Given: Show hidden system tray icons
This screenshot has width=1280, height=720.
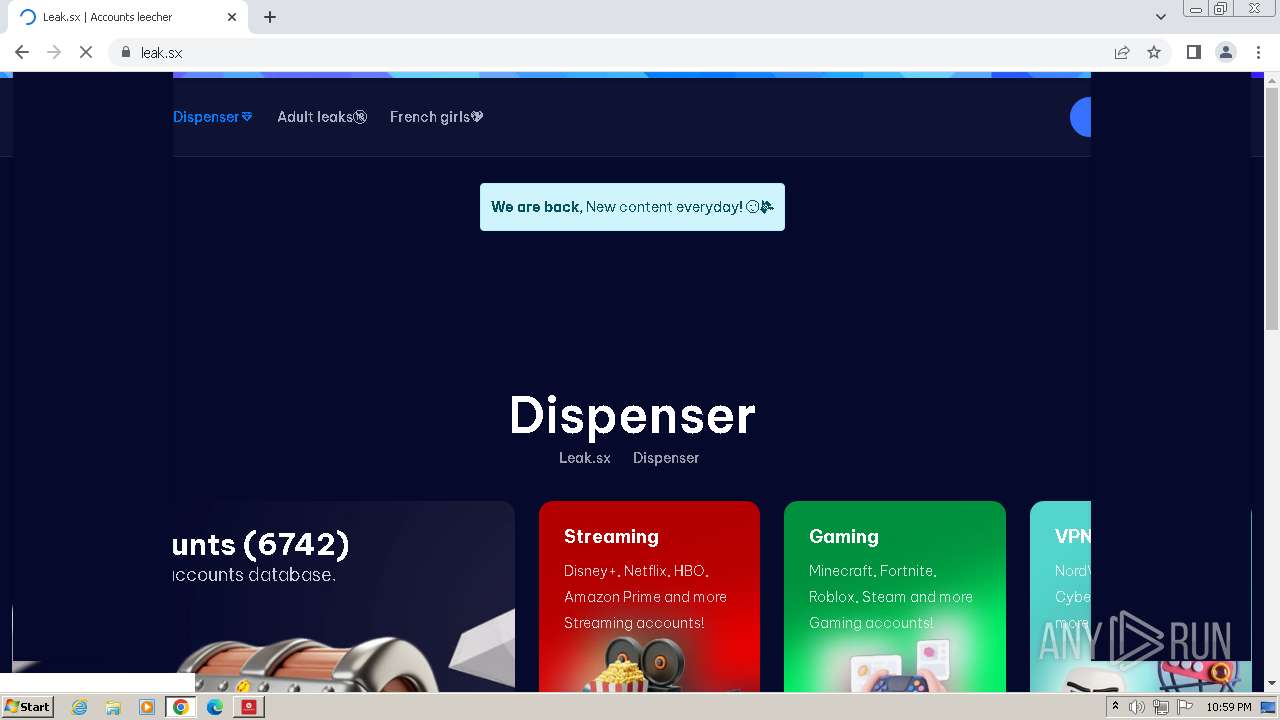Looking at the screenshot, I should pos(1115,707).
